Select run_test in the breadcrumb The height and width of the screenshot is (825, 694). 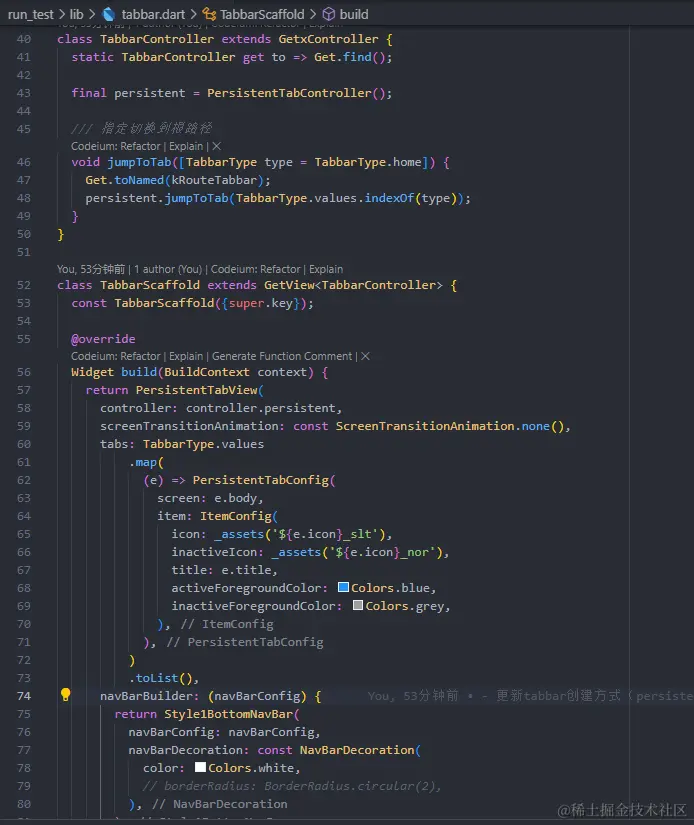31,14
